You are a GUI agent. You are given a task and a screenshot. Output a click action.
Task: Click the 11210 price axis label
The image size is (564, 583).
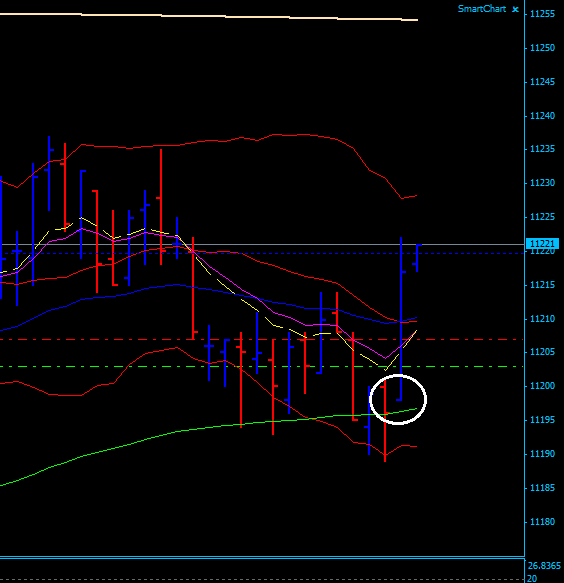pyautogui.click(x=542, y=319)
